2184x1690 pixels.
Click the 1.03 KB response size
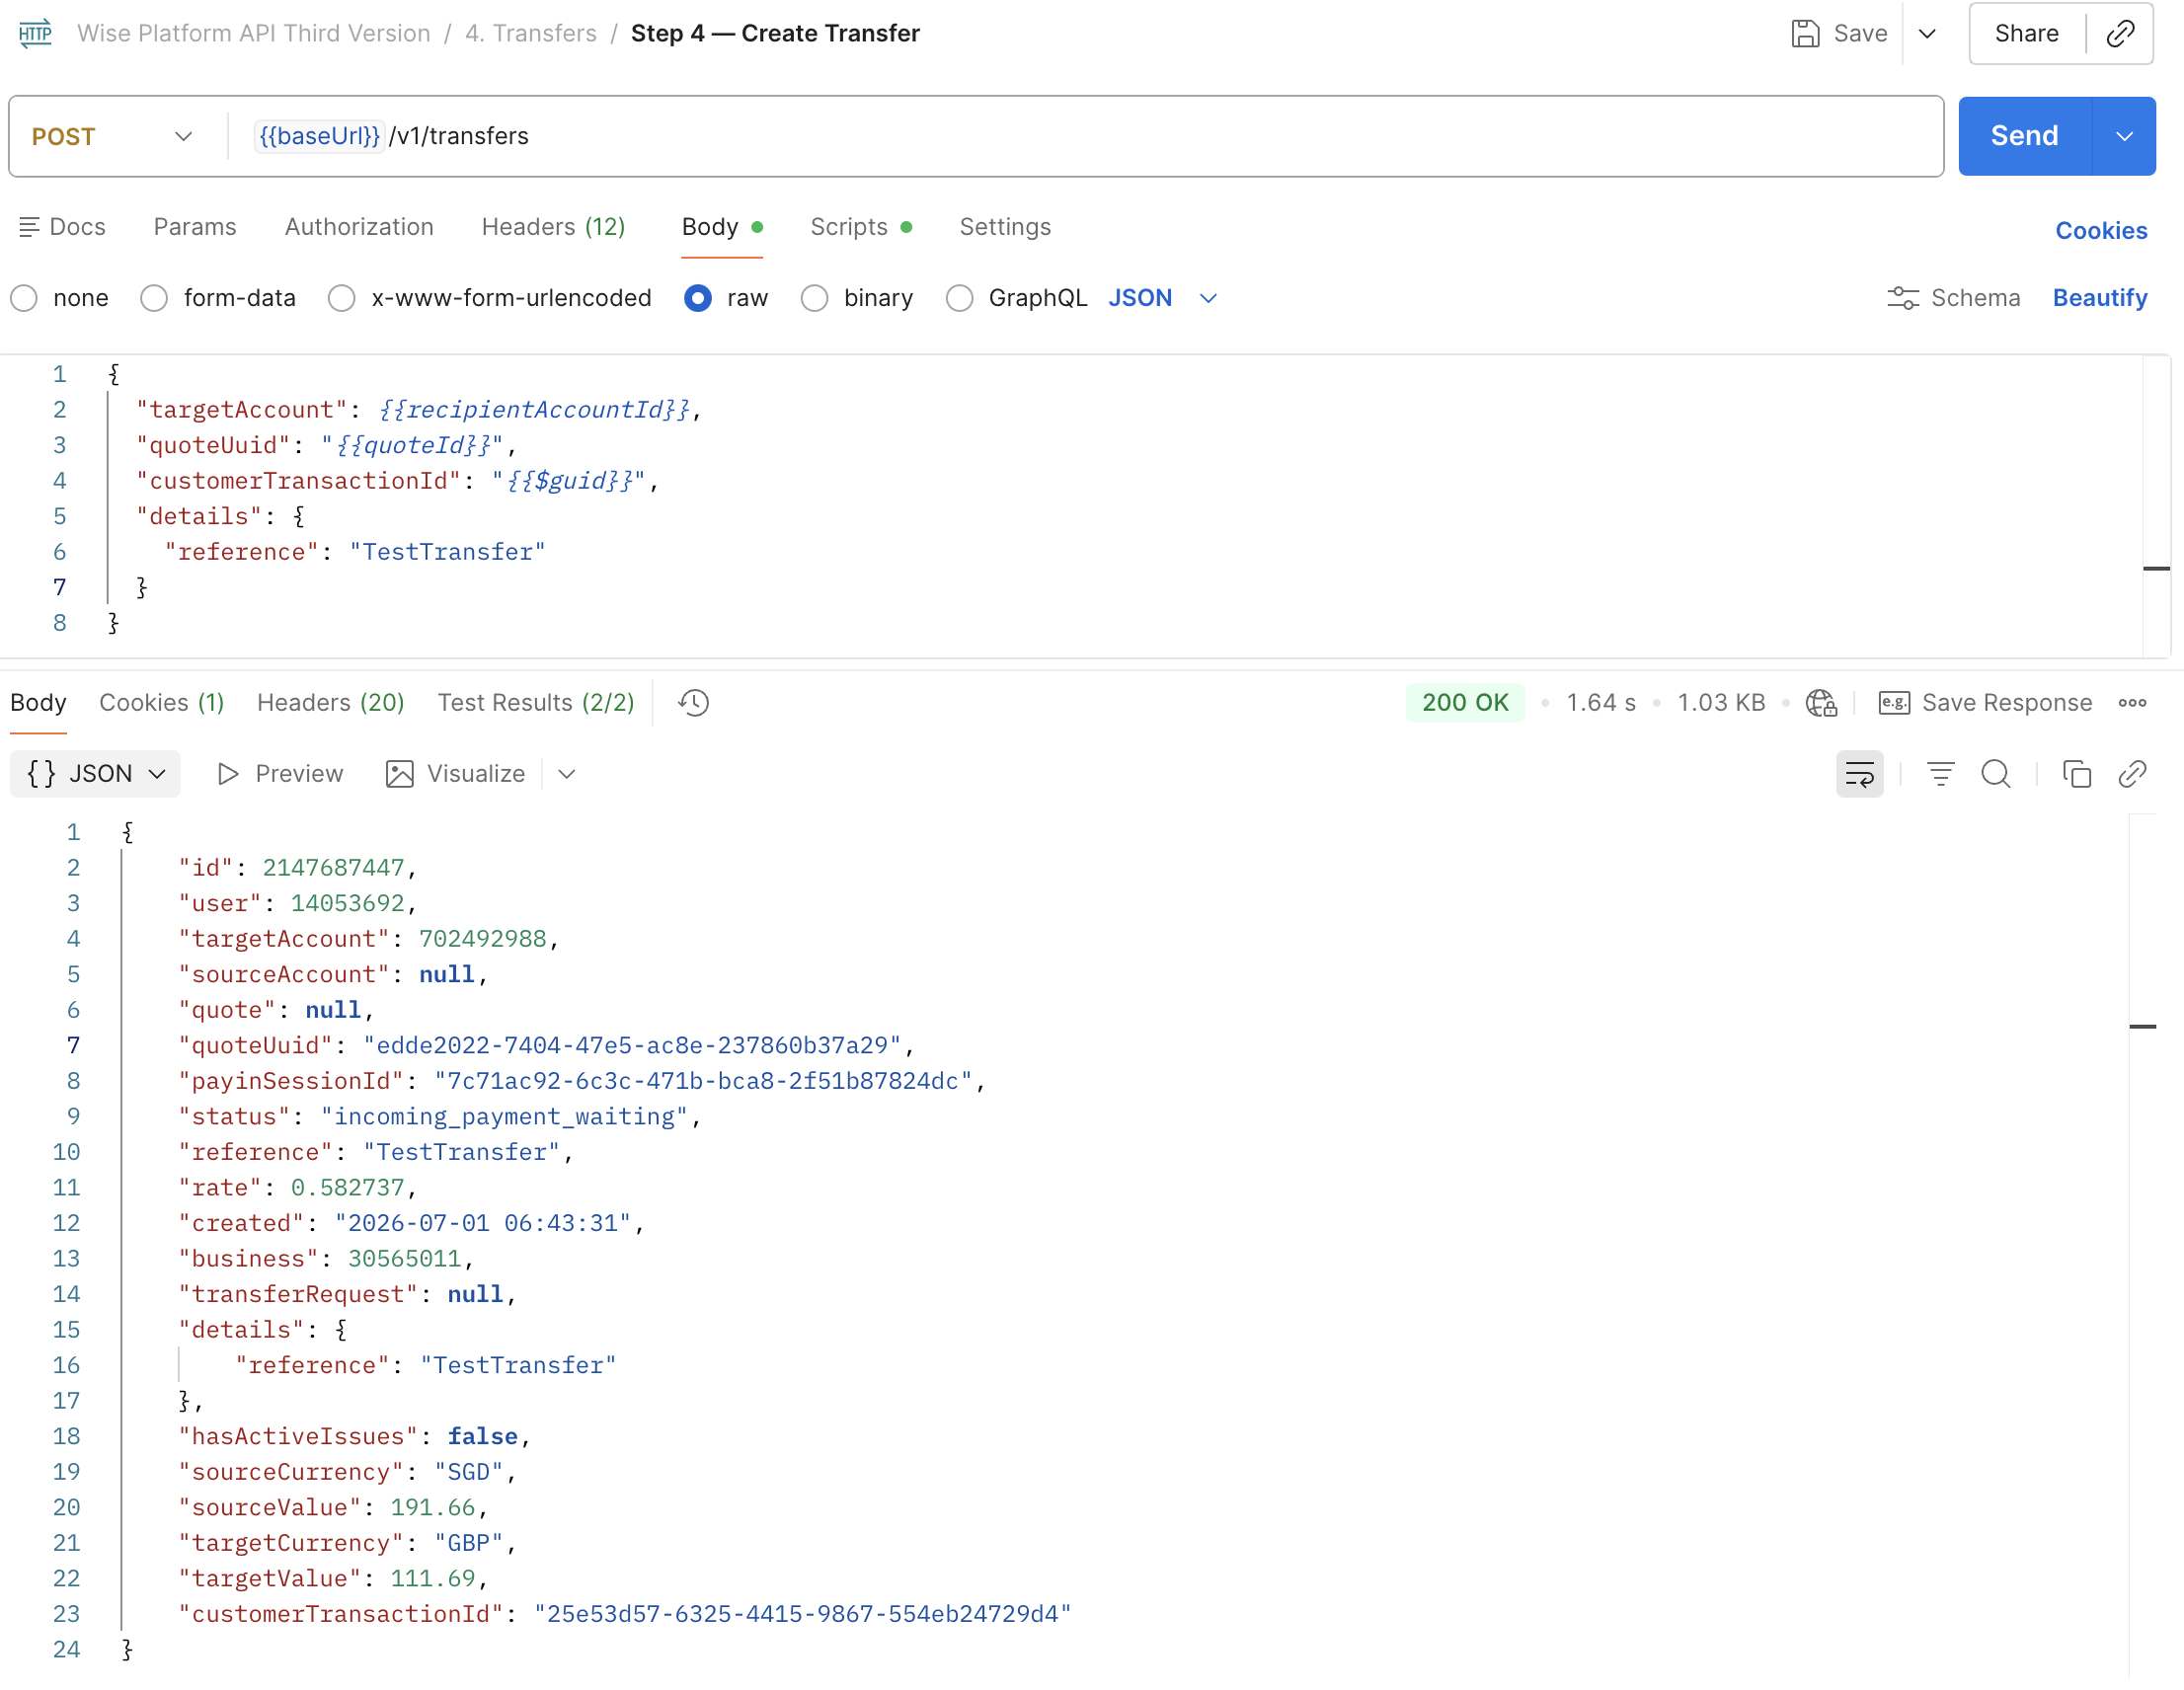[x=1720, y=703]
